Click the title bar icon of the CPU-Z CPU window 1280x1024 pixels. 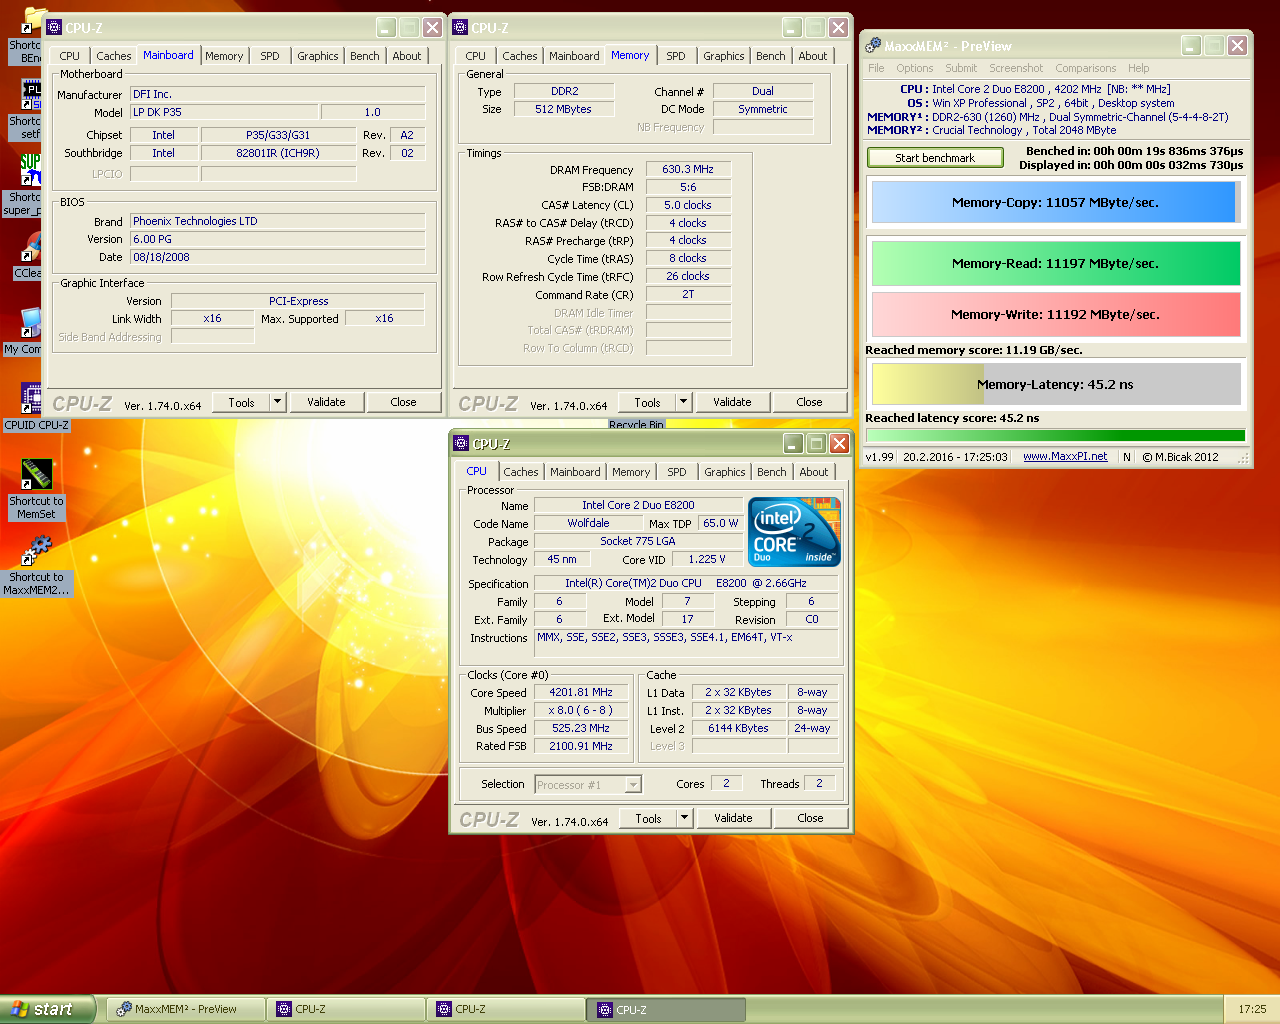461,444
